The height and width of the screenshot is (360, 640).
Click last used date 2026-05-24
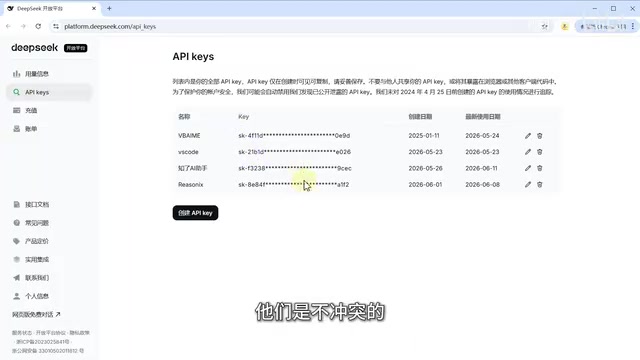482,136
